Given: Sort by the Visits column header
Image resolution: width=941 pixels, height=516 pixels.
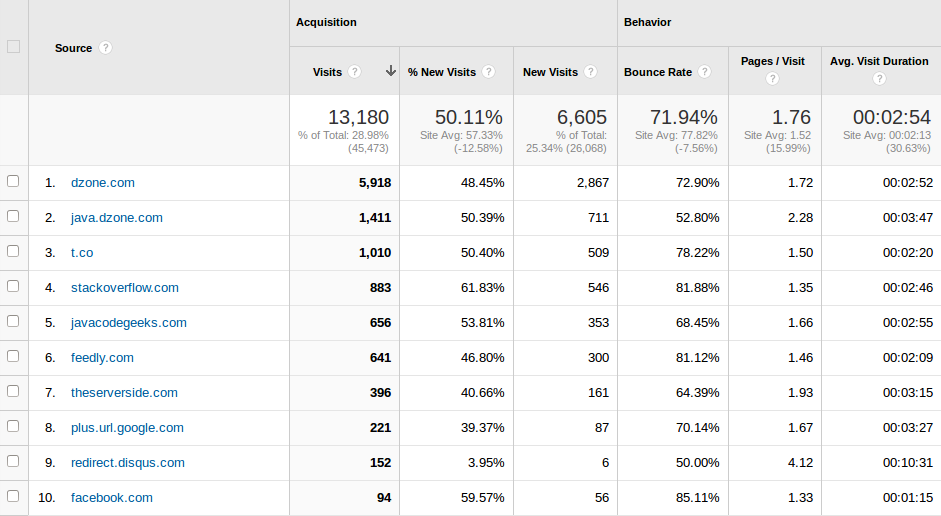Looking at the screenshot, I should pos(327,72).
